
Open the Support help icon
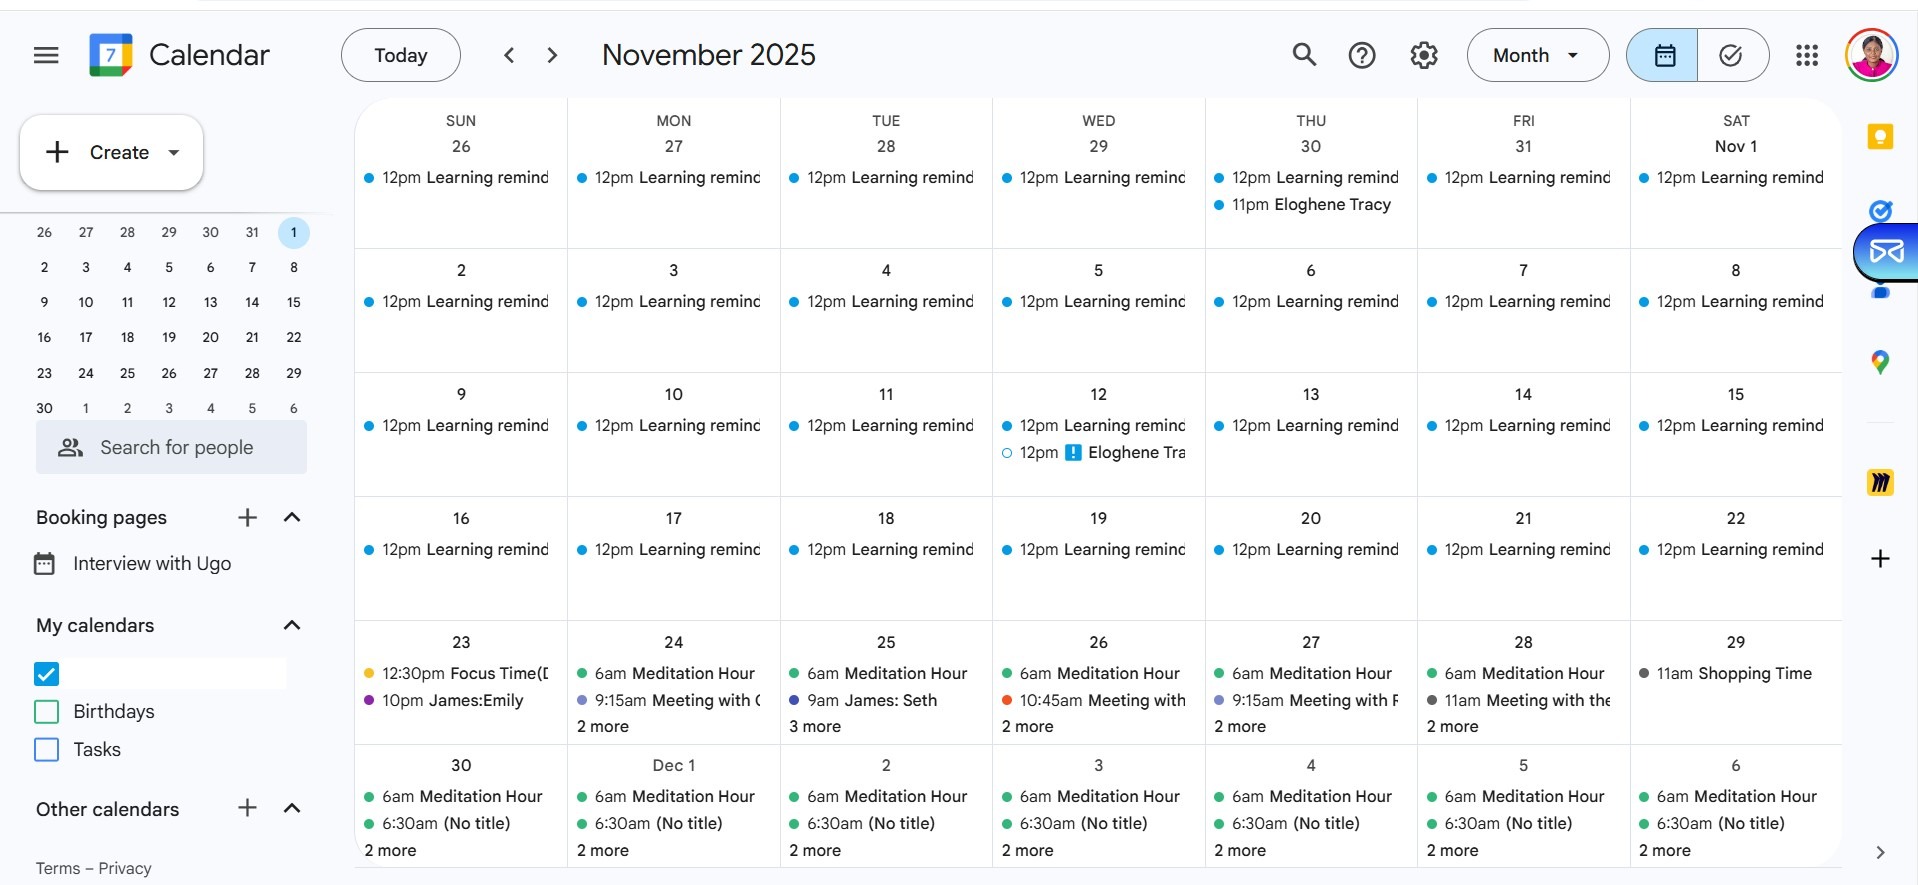1362,55
